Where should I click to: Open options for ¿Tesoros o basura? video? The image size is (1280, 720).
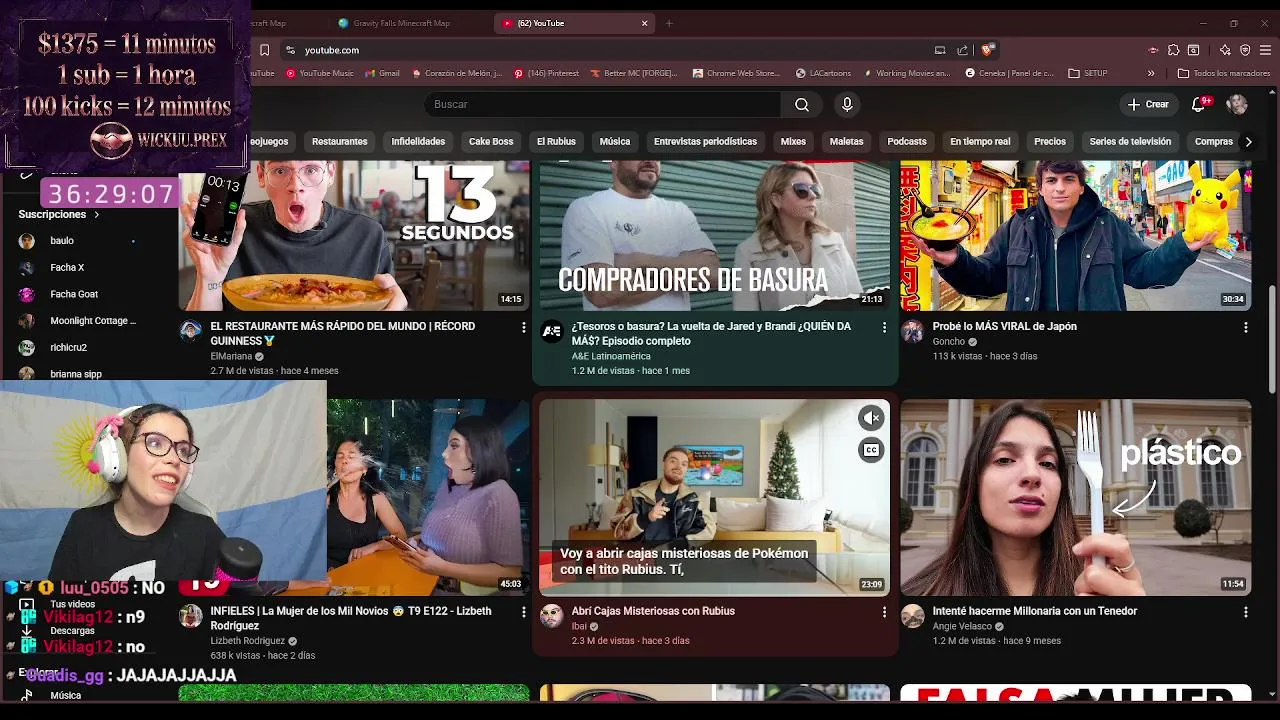pyautogui.click(x=884, y=327)
